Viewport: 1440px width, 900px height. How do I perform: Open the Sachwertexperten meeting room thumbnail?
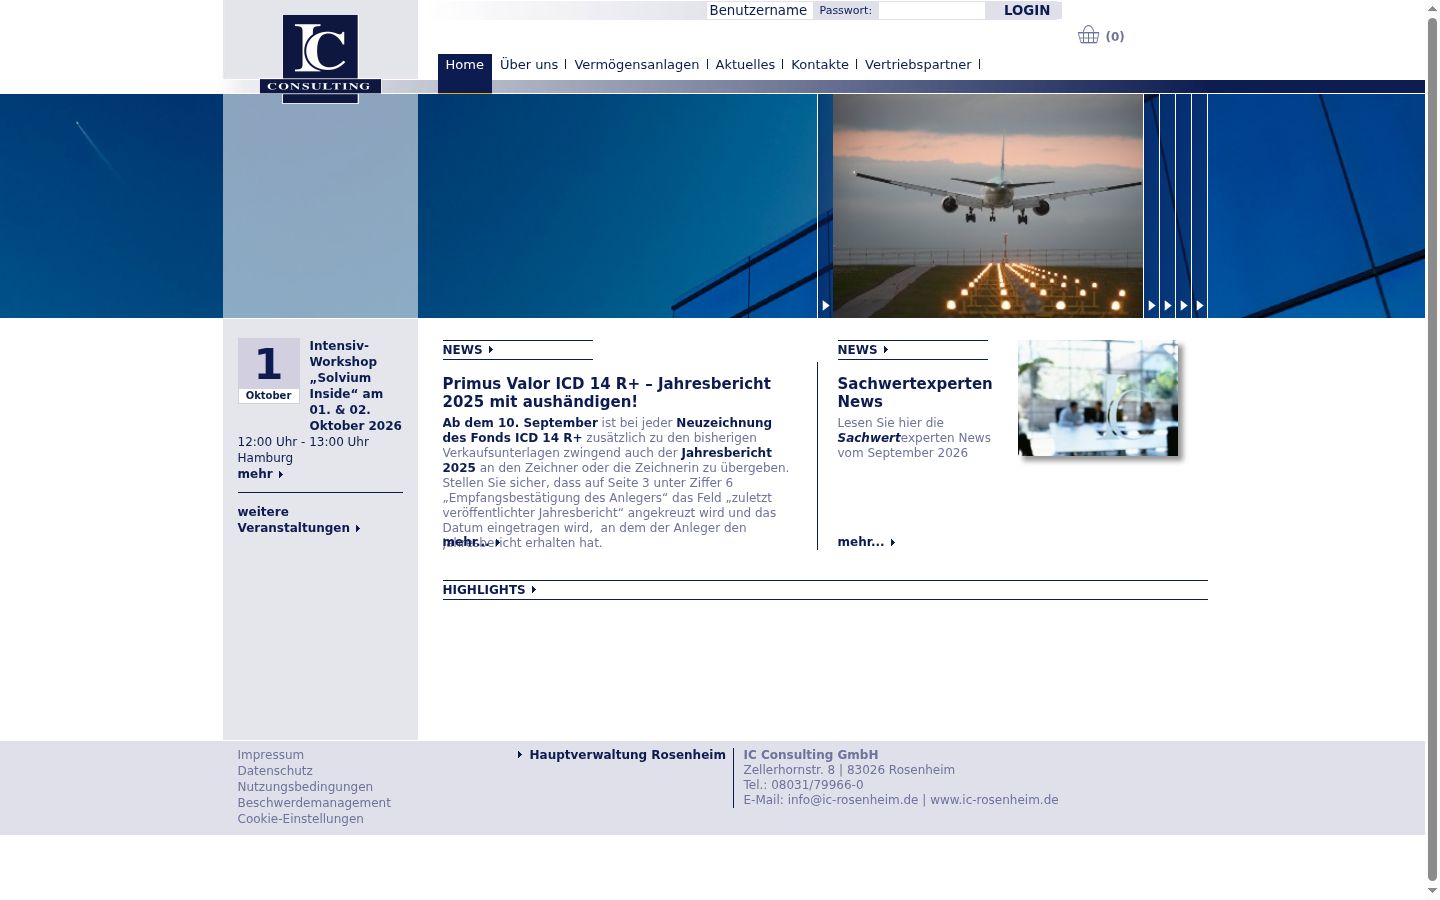pos(1098,398)
